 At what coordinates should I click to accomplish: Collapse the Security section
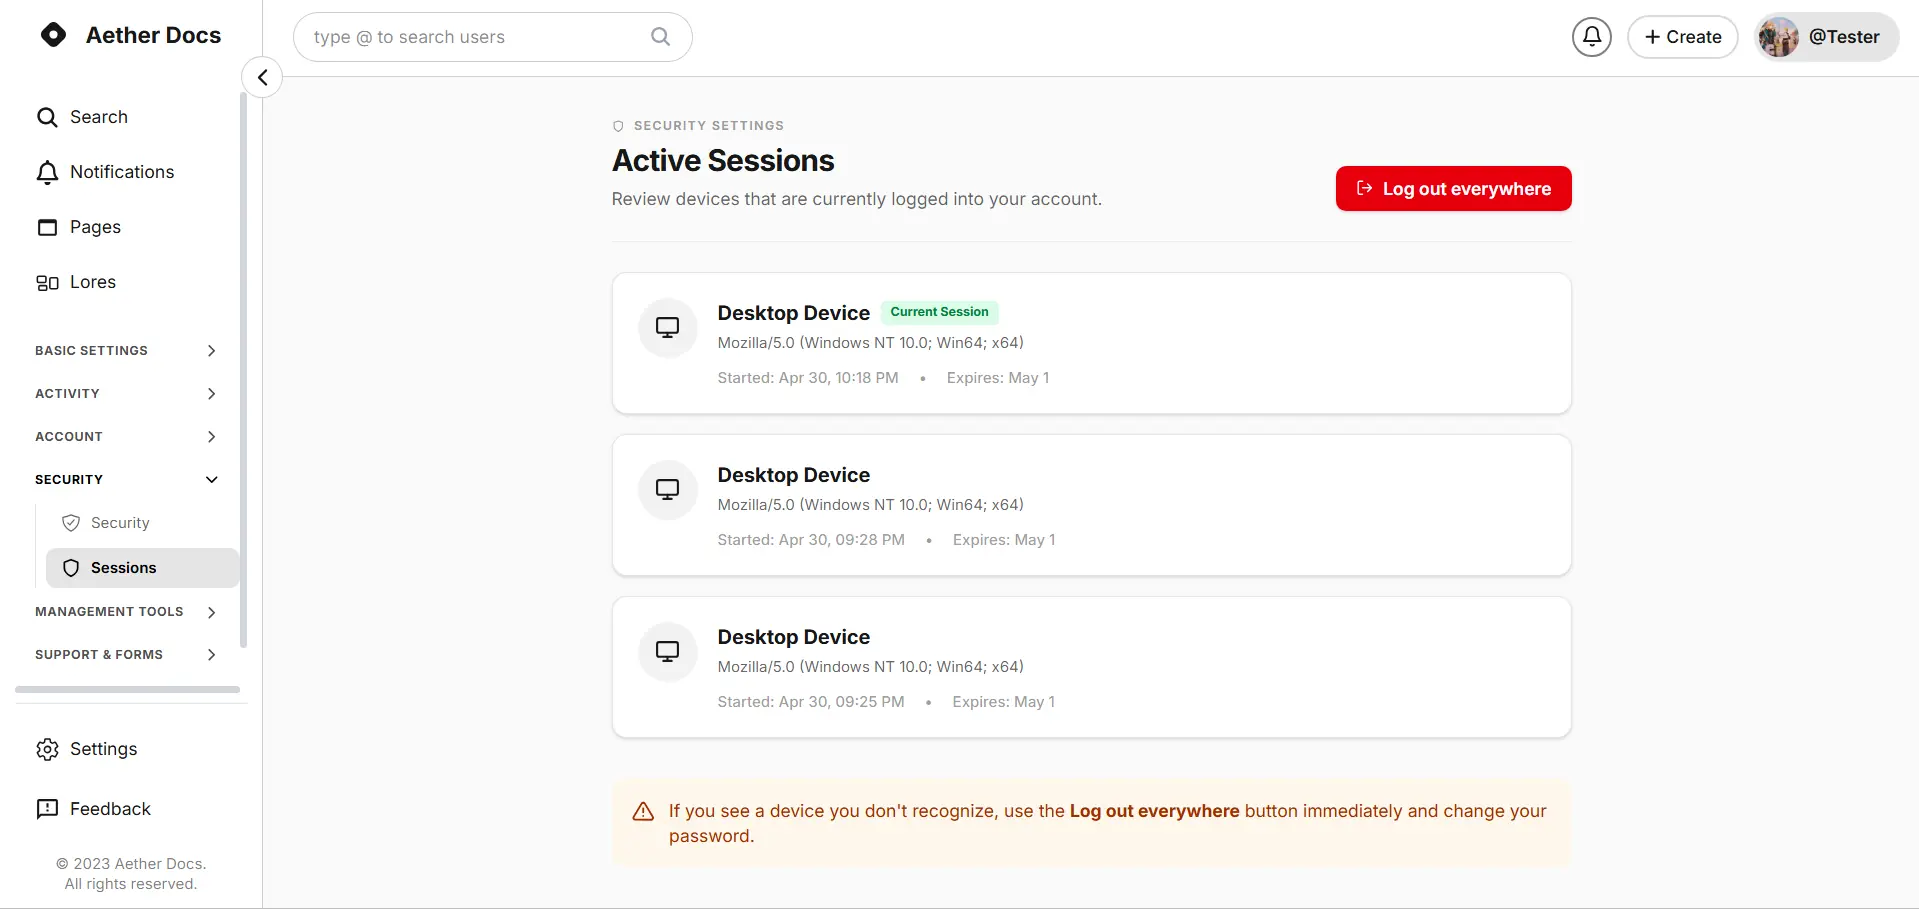coord(126,480)
